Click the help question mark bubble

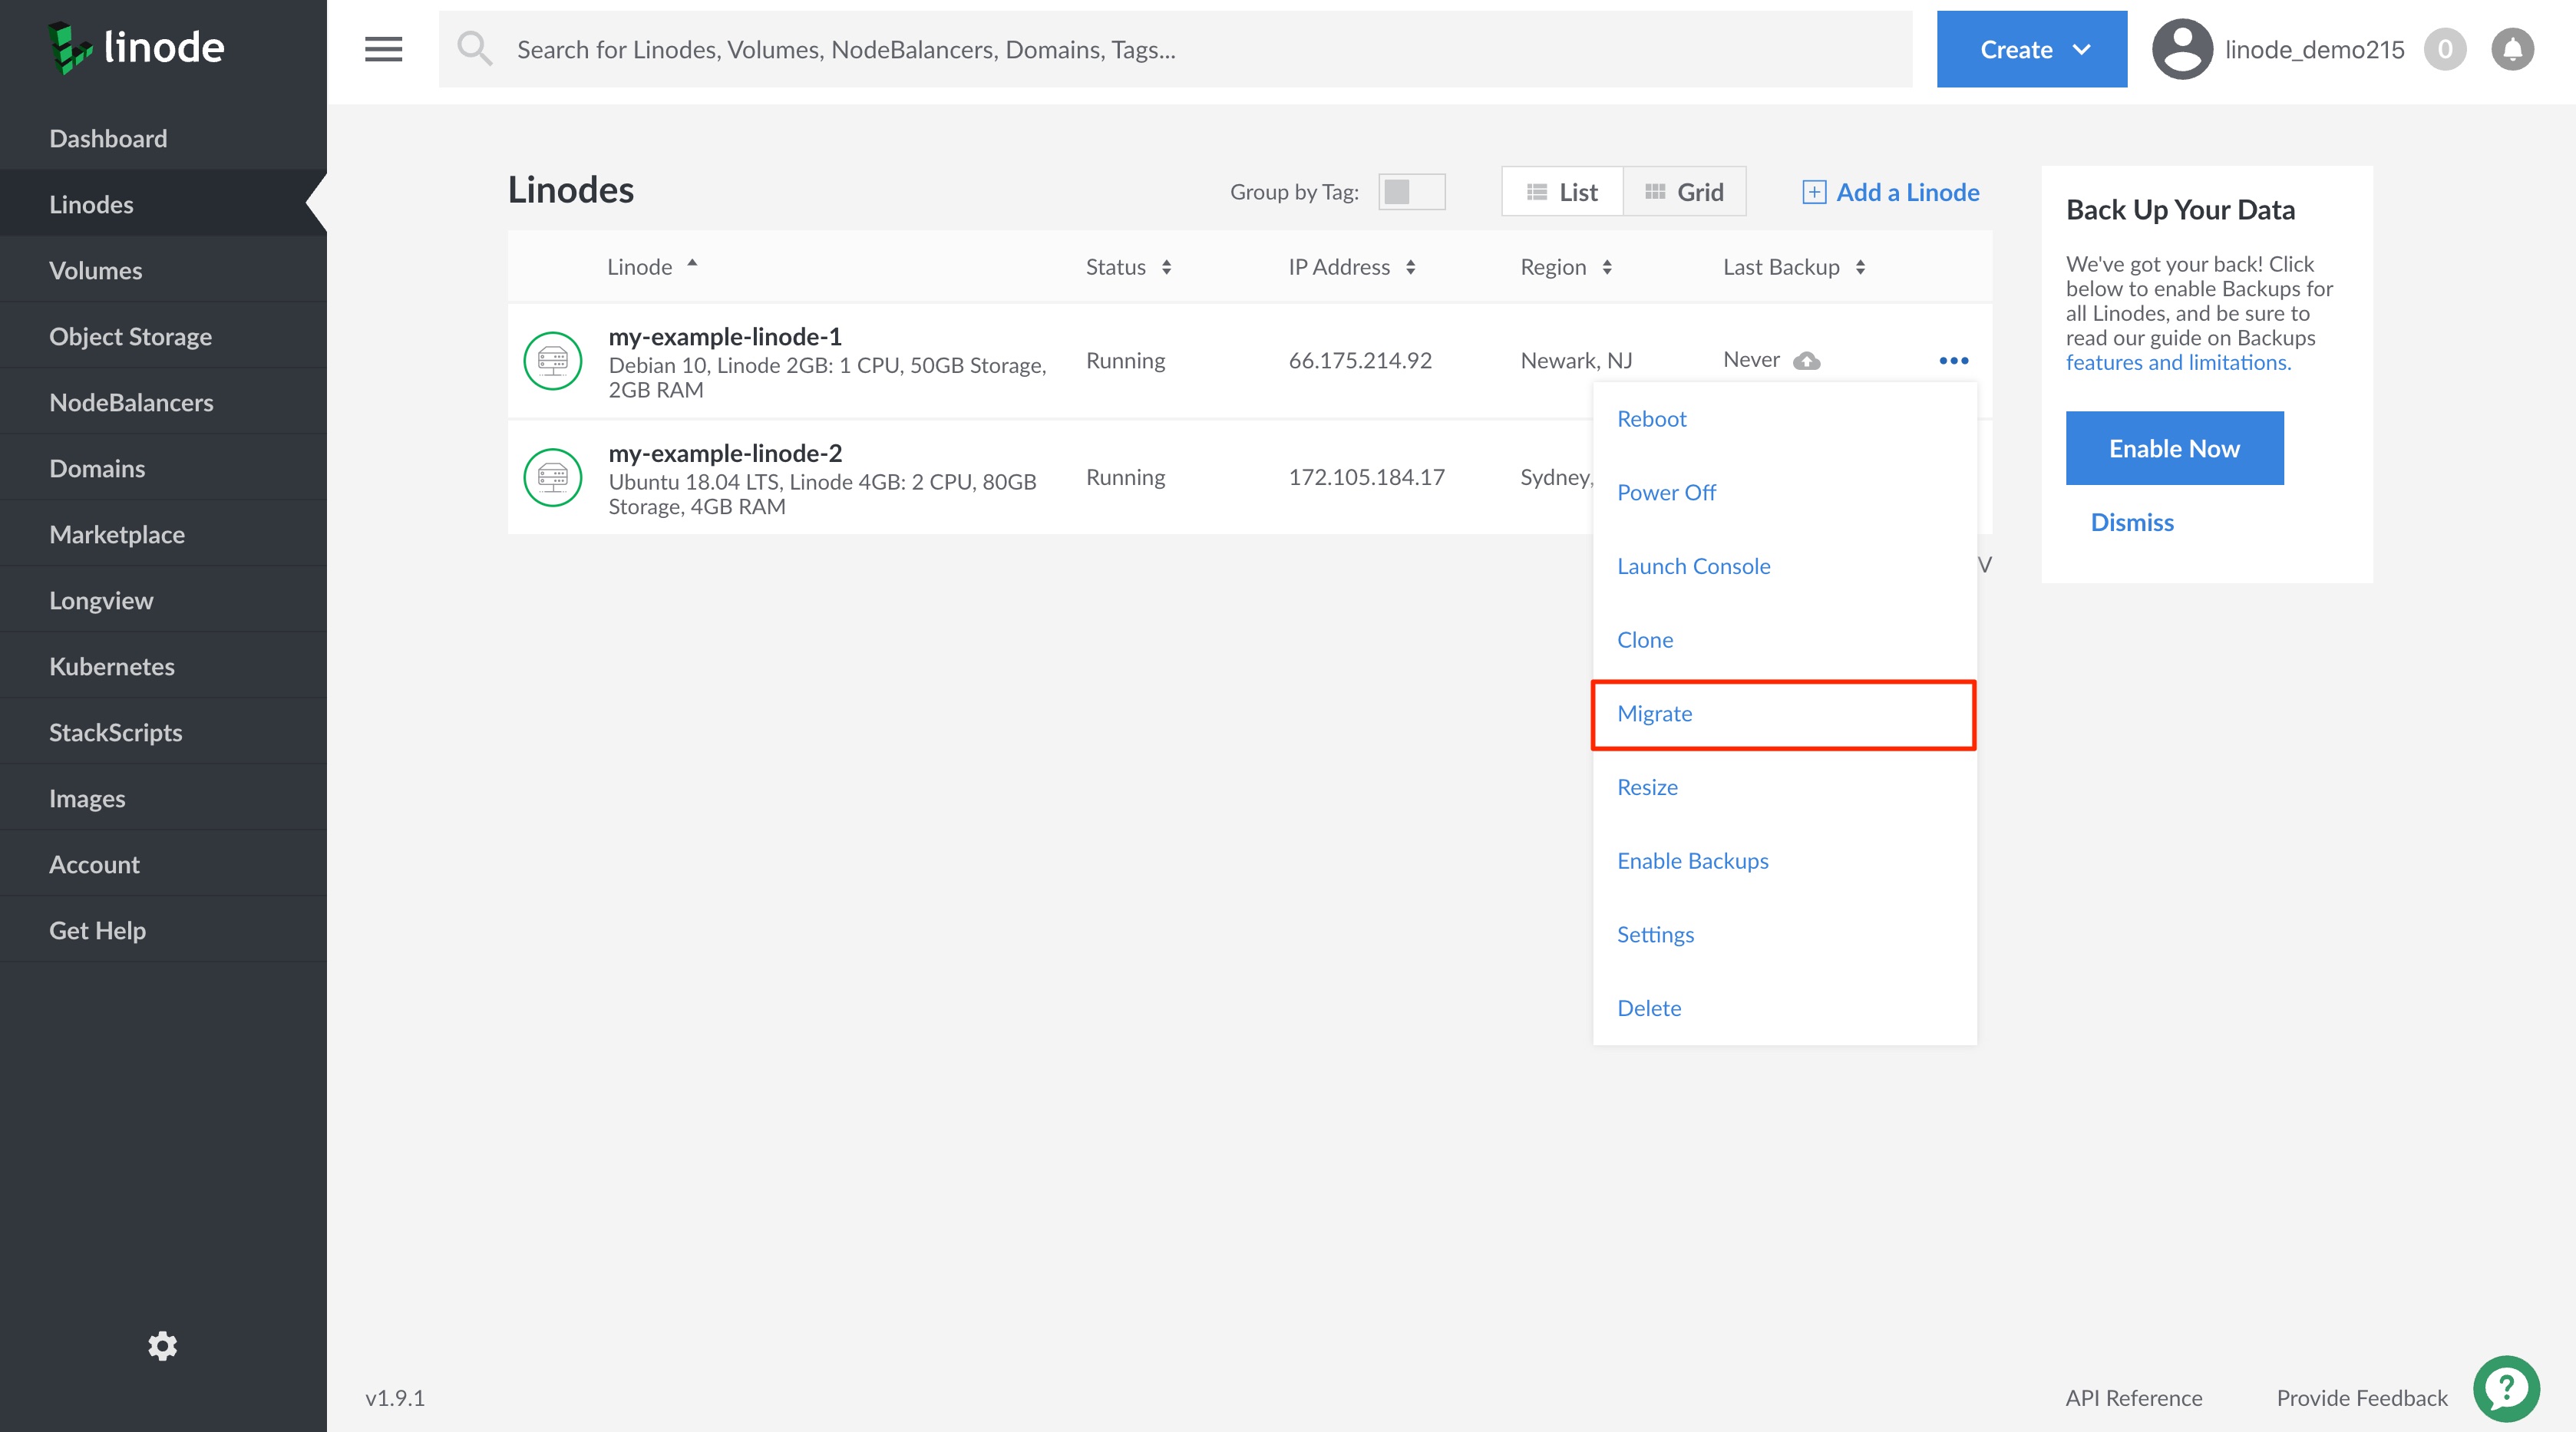tap(2505, 1388)
